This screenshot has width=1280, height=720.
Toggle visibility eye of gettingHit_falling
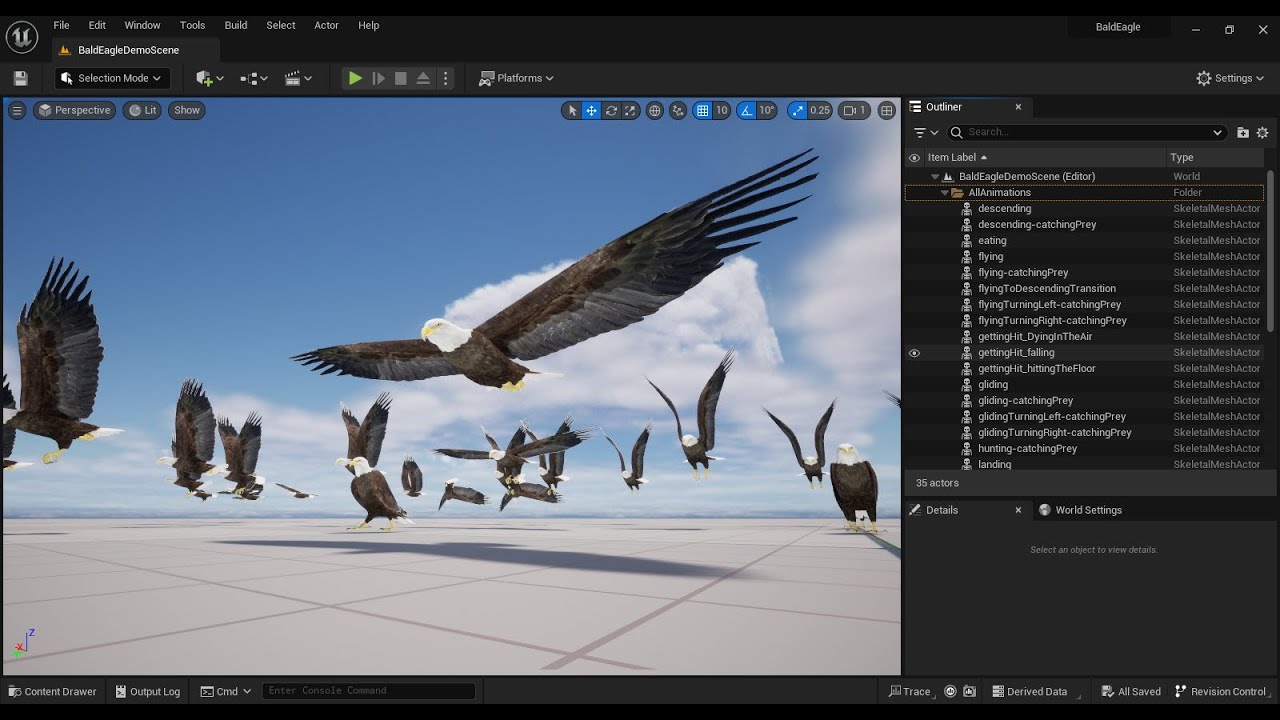[914, 353]
